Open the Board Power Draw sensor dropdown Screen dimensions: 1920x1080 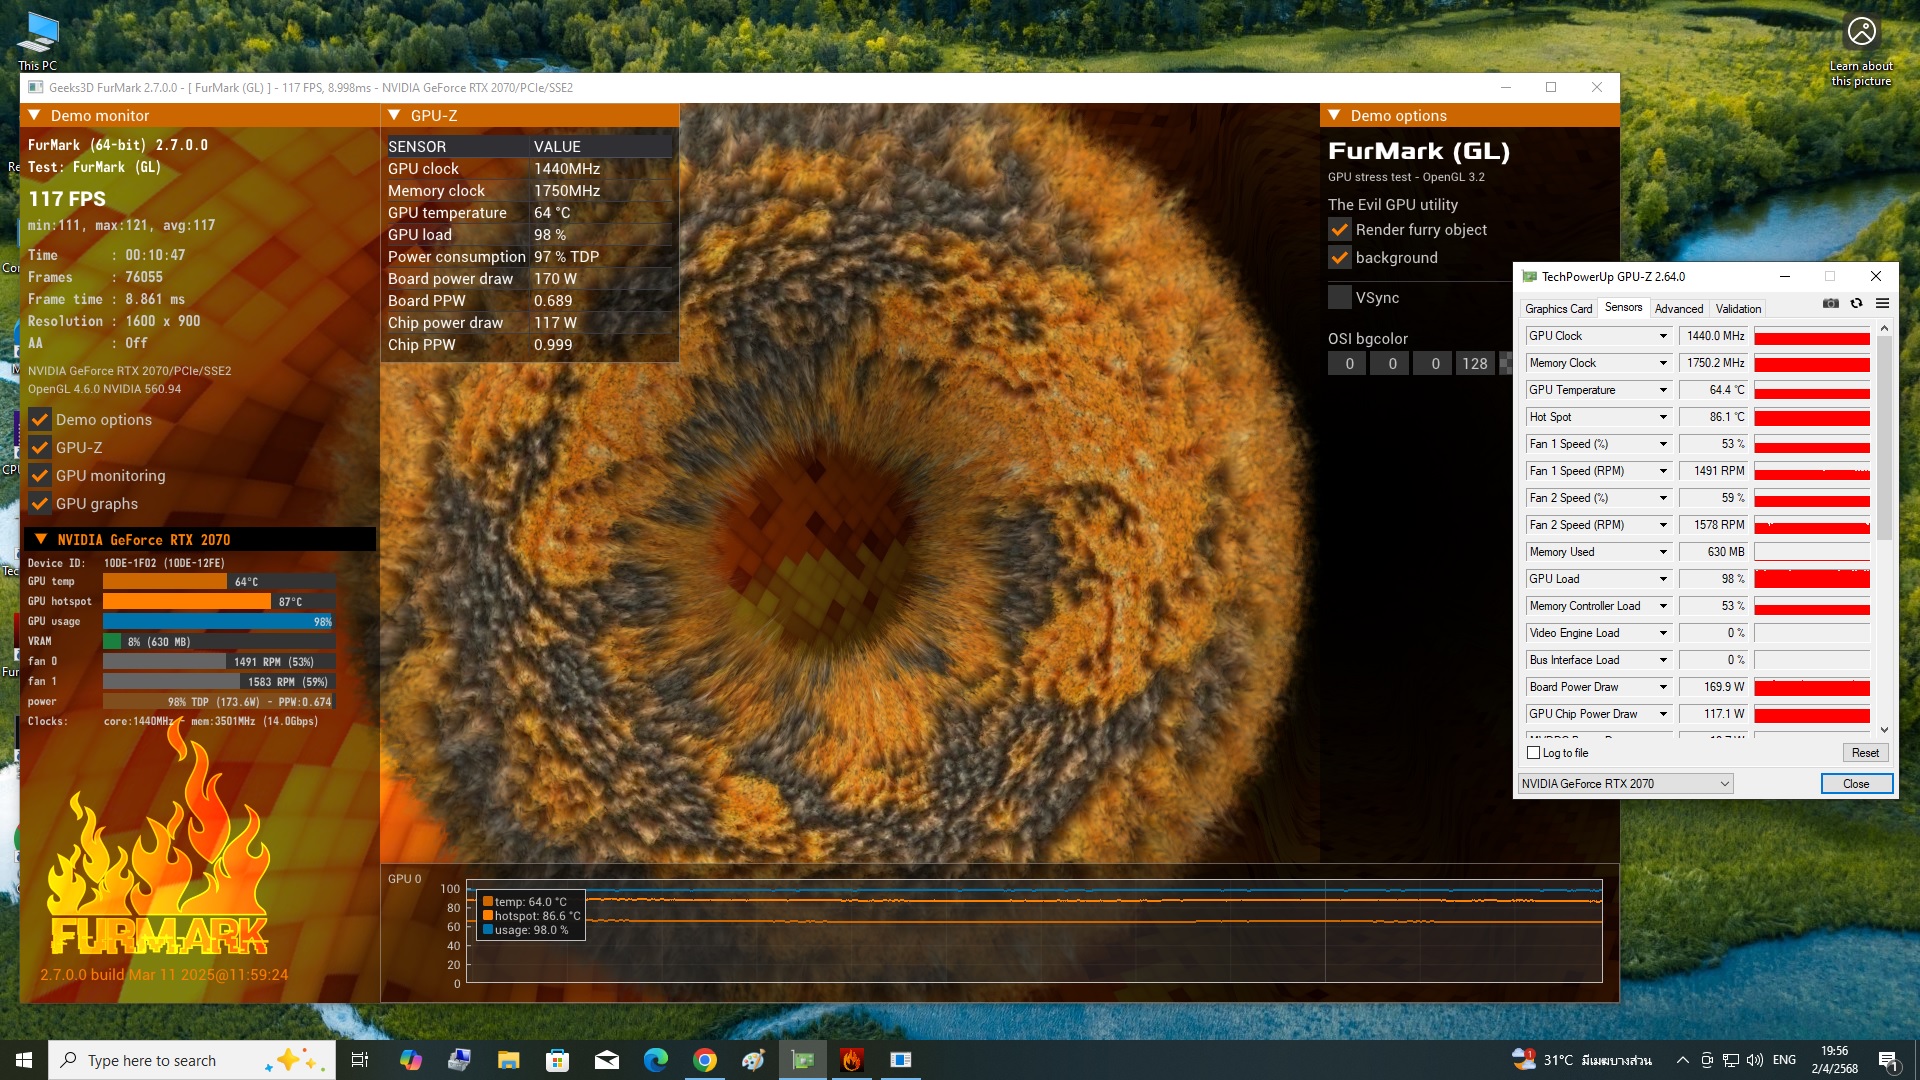(x=1663, y=687)
